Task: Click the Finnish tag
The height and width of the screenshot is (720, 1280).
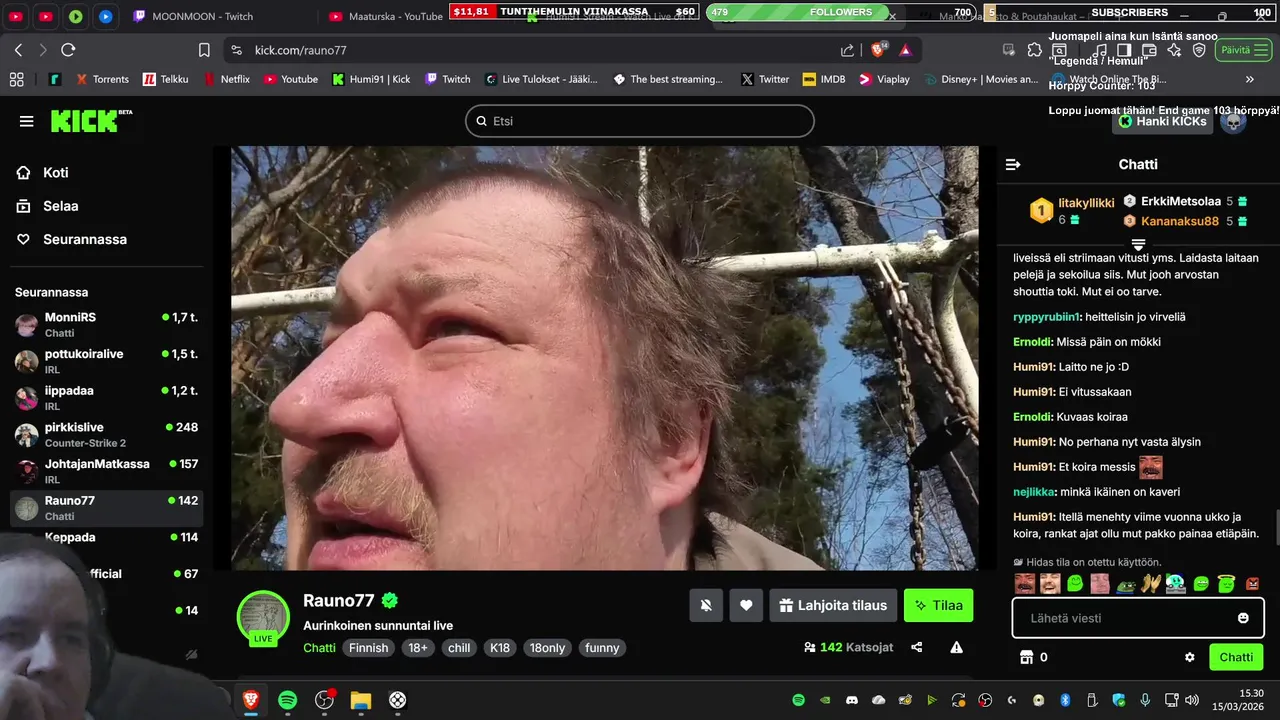Action: 368,648
